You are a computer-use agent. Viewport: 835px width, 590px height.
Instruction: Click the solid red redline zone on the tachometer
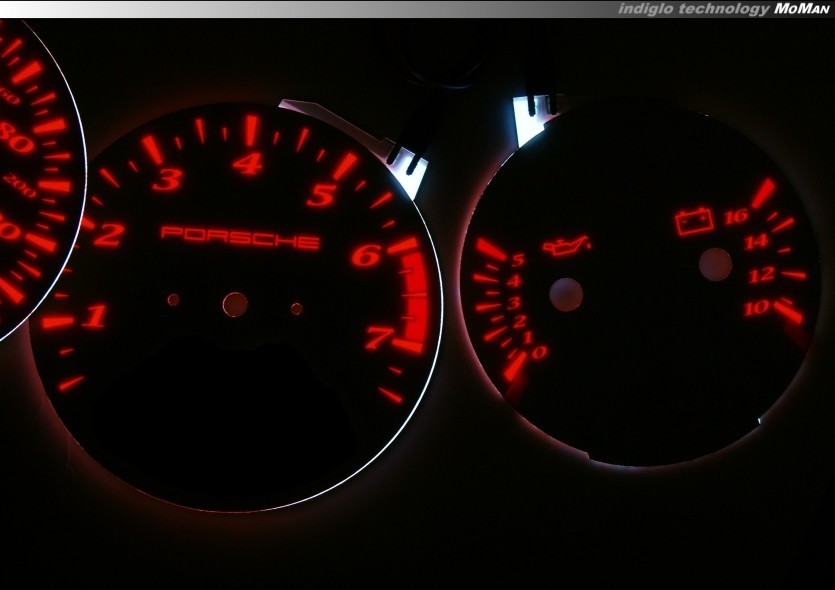[414, 298]
